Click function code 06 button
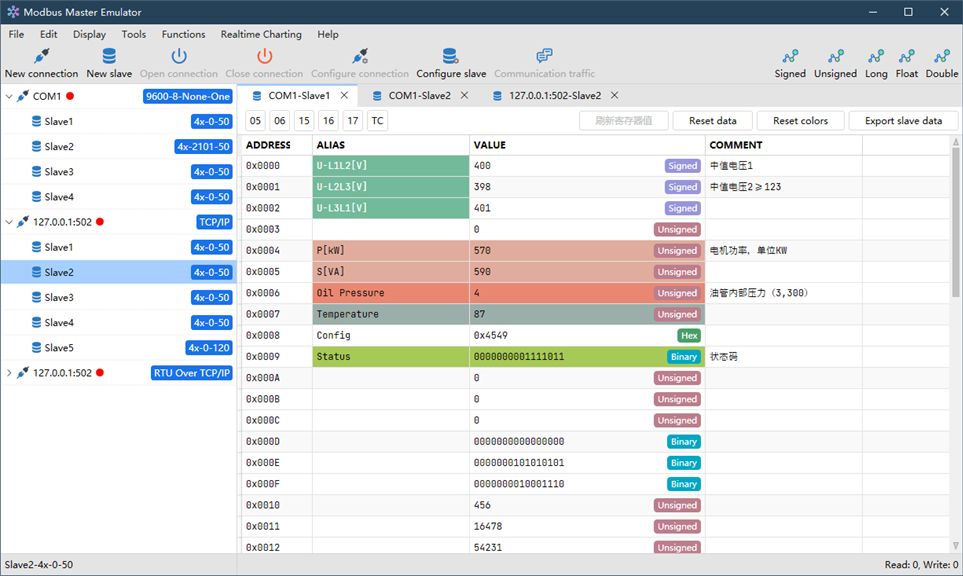Image resolution: width=963 pixels, height=576 pixels. pyautogui.click(x=280, y=121)
